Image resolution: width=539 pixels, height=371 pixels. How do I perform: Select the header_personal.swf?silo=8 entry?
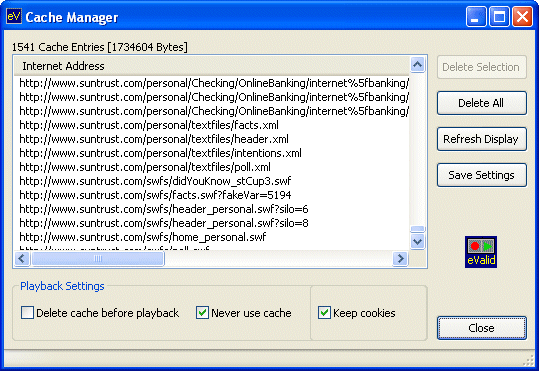pos(164,223)
